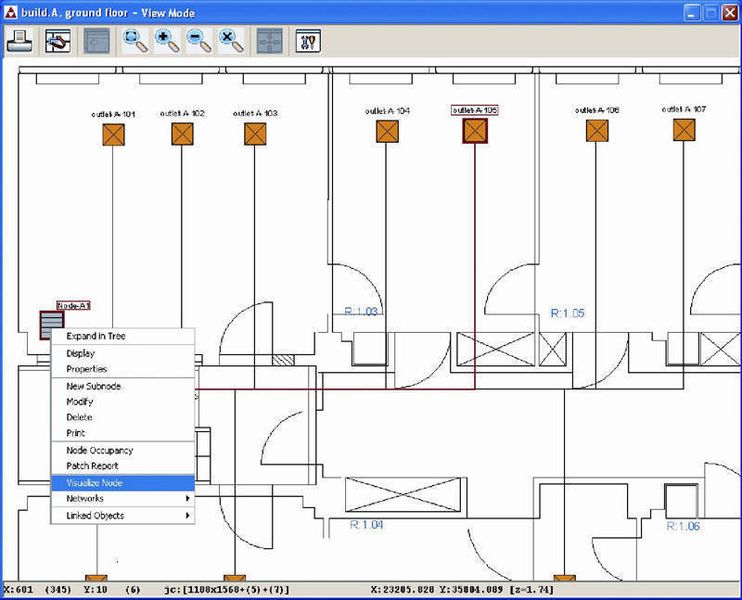This screenshot has width=742, height=600.
Task: Click room label R:1.05
Action: [567, 313]
